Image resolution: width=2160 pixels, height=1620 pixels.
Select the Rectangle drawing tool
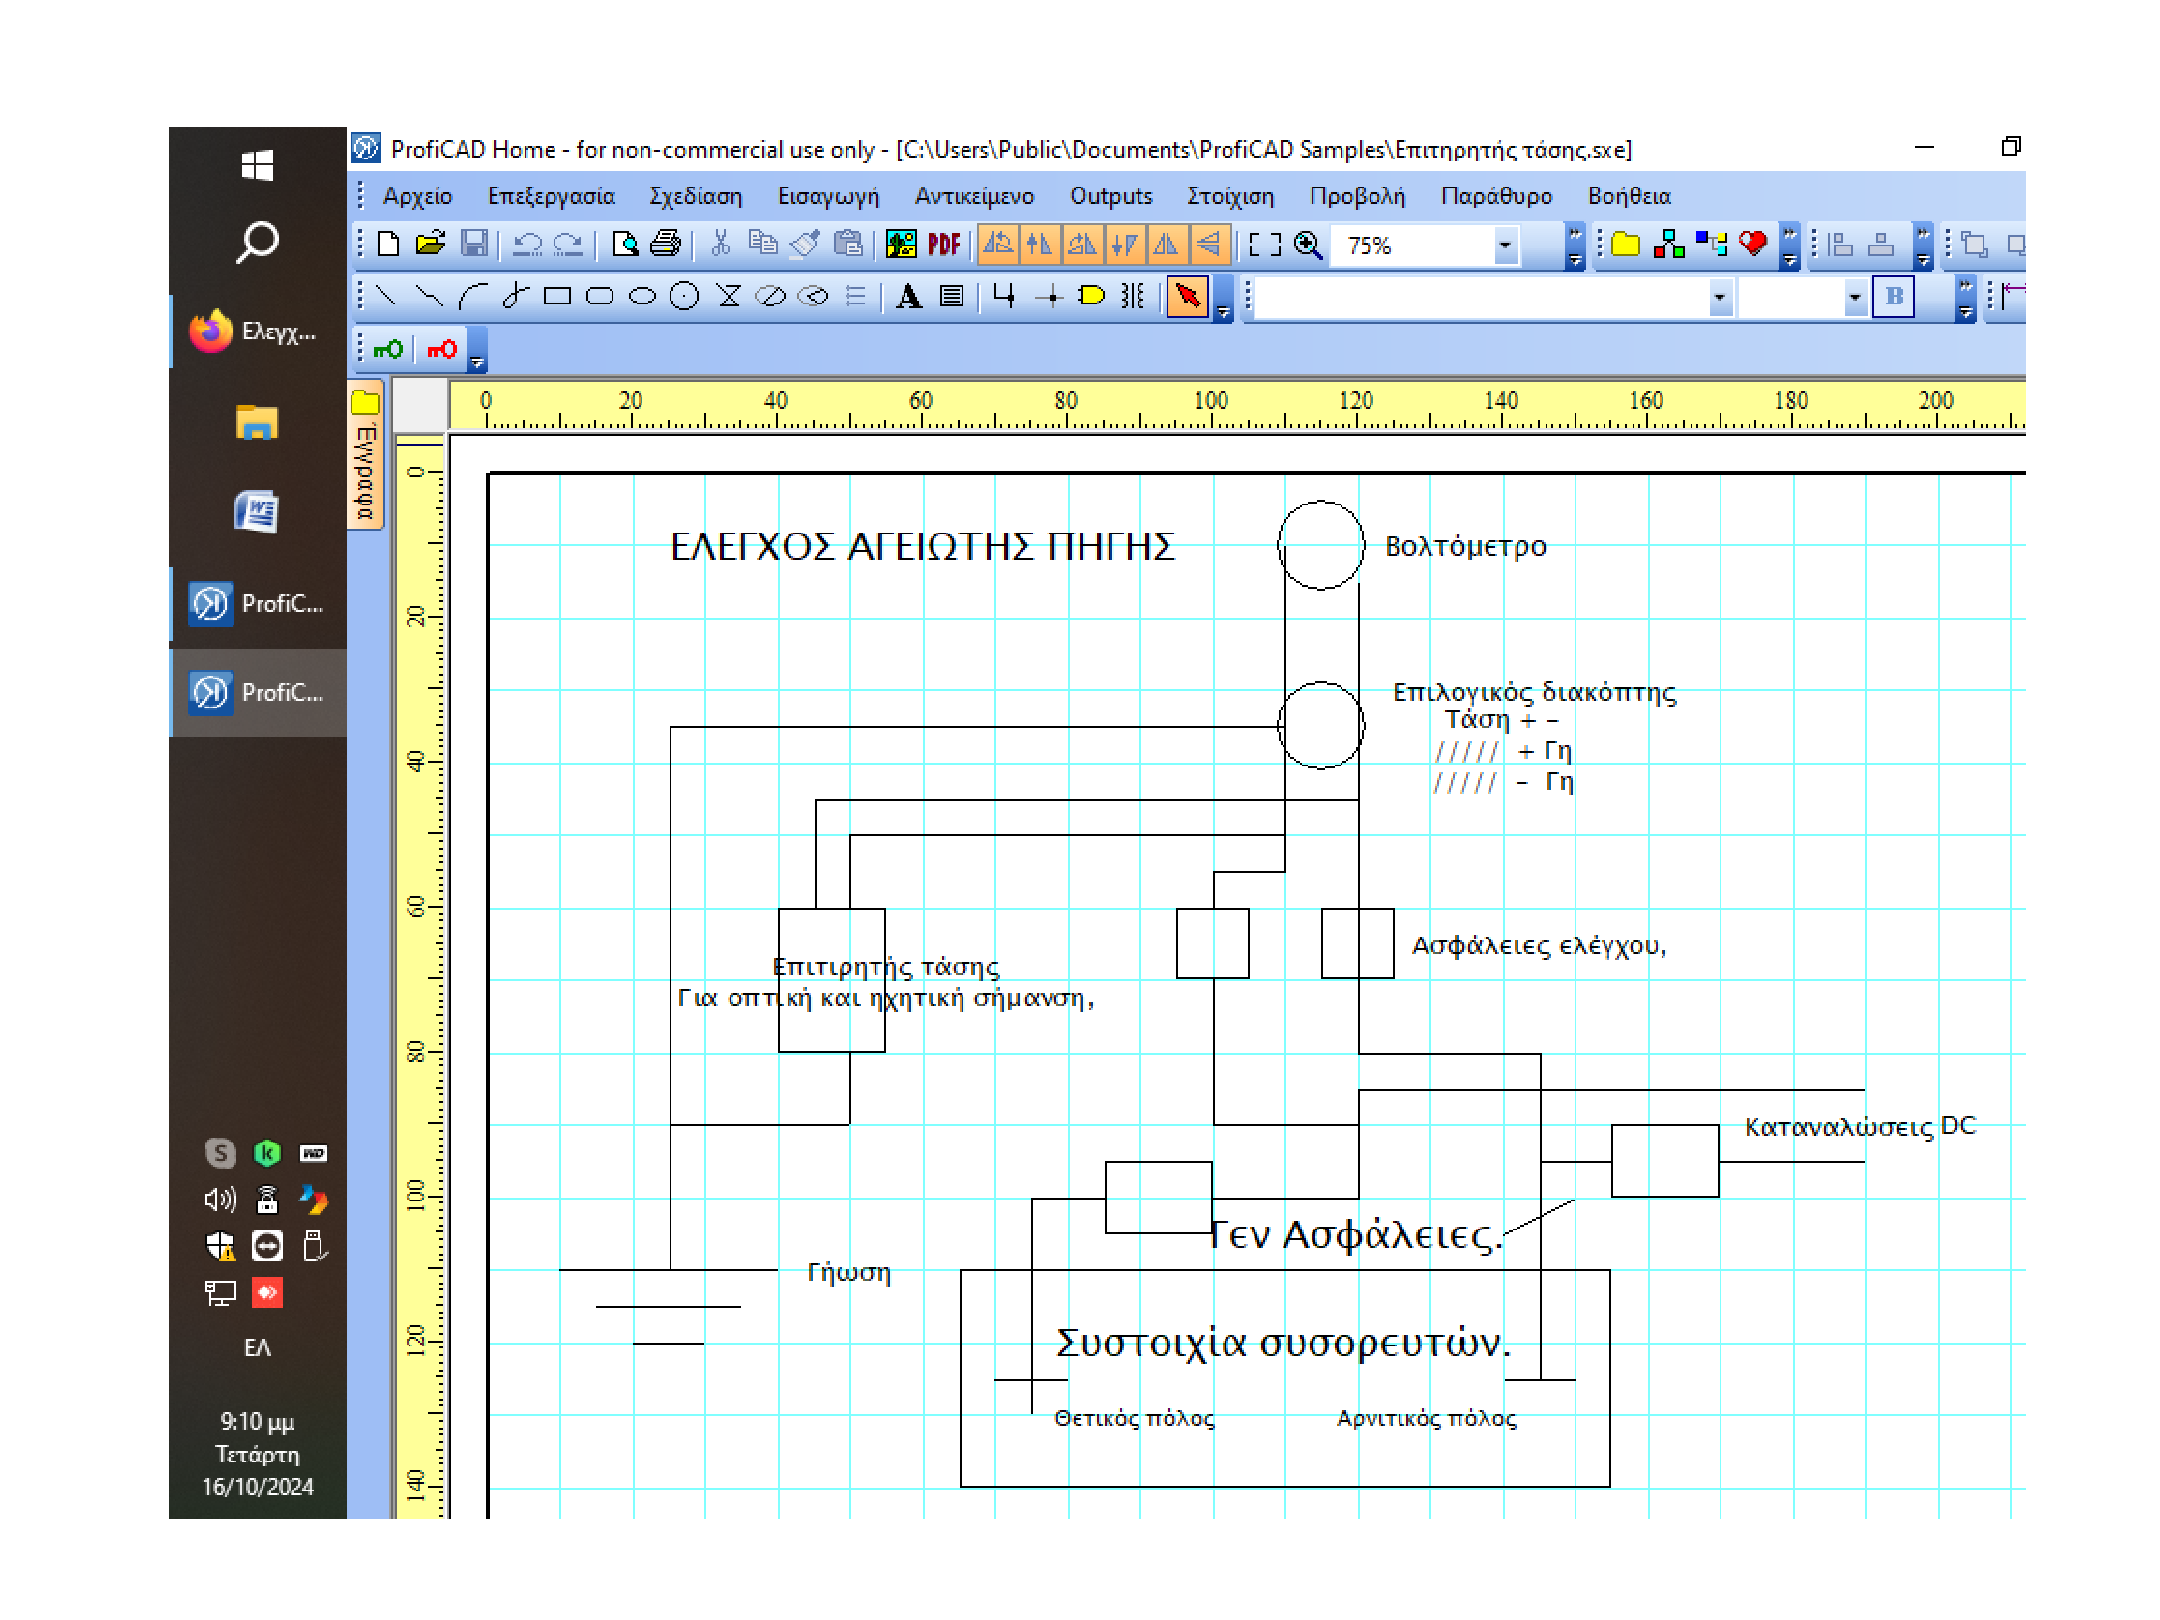tap(557, 296)
